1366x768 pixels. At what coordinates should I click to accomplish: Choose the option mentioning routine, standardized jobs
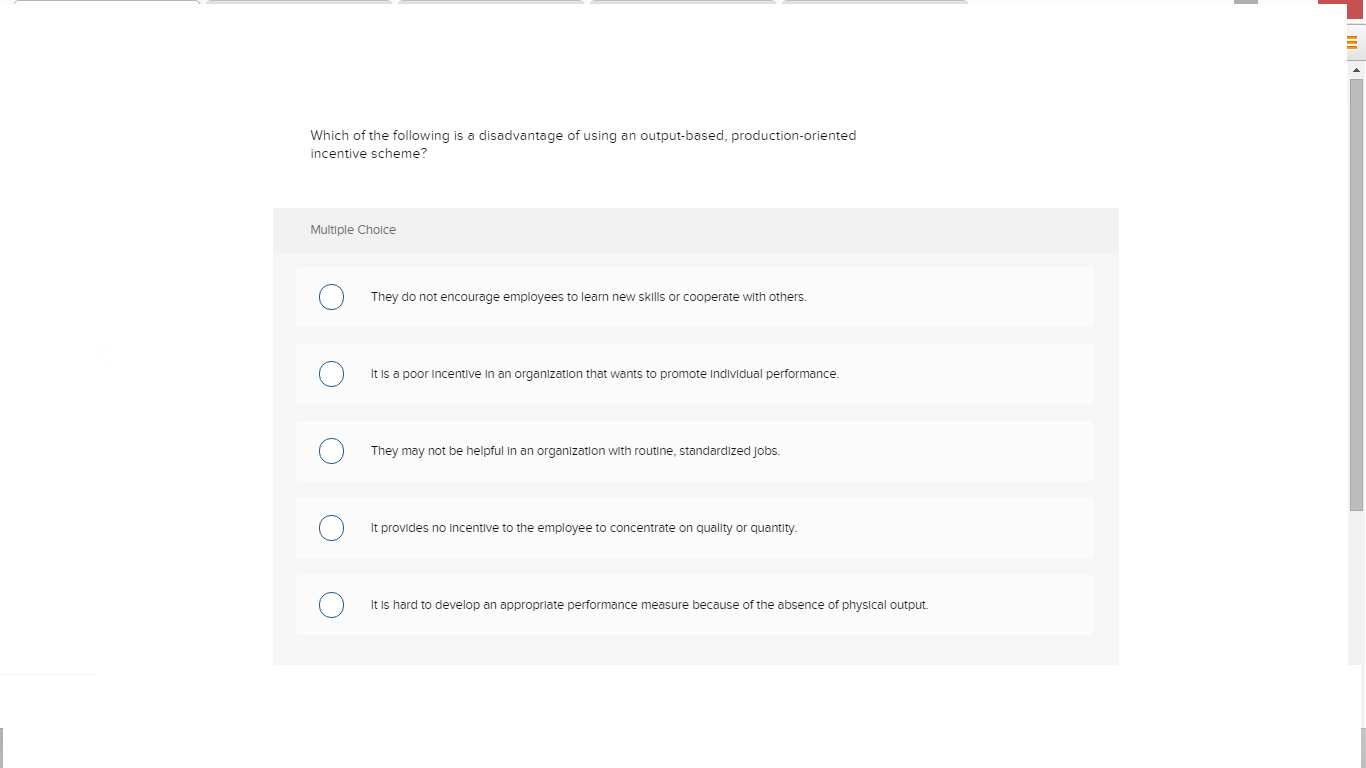coord(331,451)
